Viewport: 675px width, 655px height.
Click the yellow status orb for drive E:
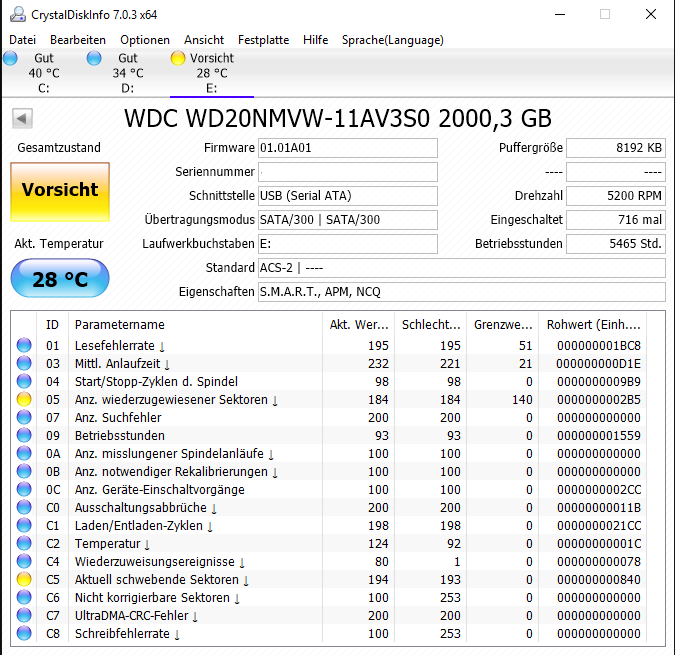(178, 58)
